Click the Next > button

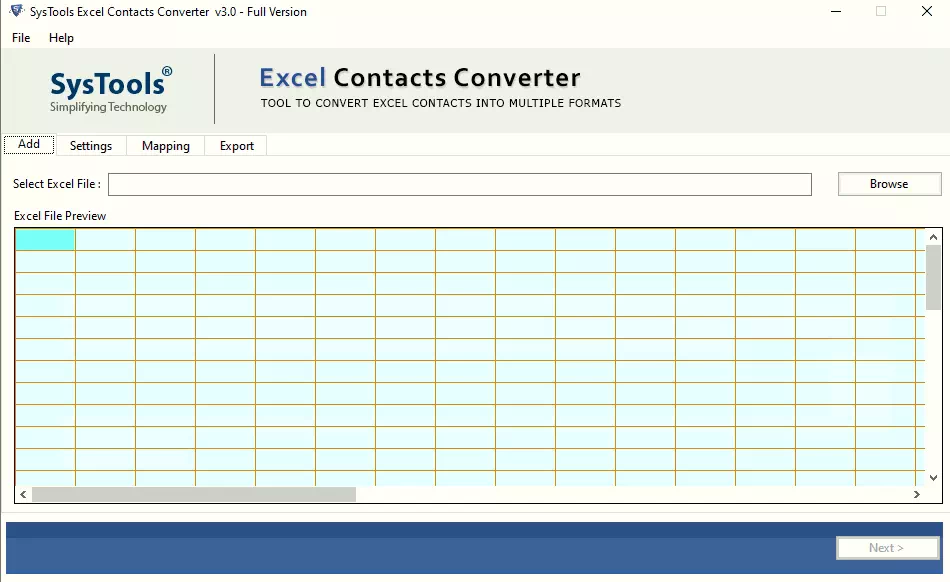pyautogui.click(x=888, y=547)
